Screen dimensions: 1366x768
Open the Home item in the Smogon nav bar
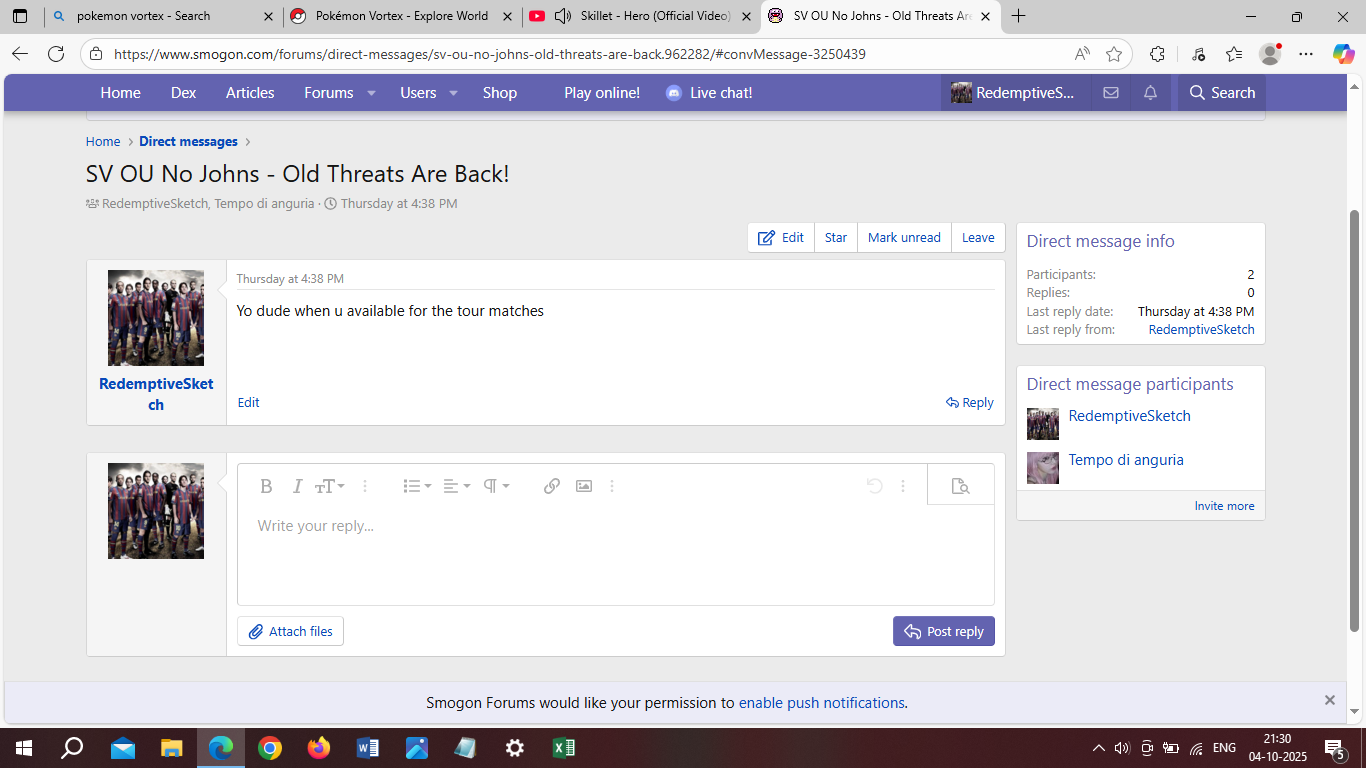click(120, 93)
